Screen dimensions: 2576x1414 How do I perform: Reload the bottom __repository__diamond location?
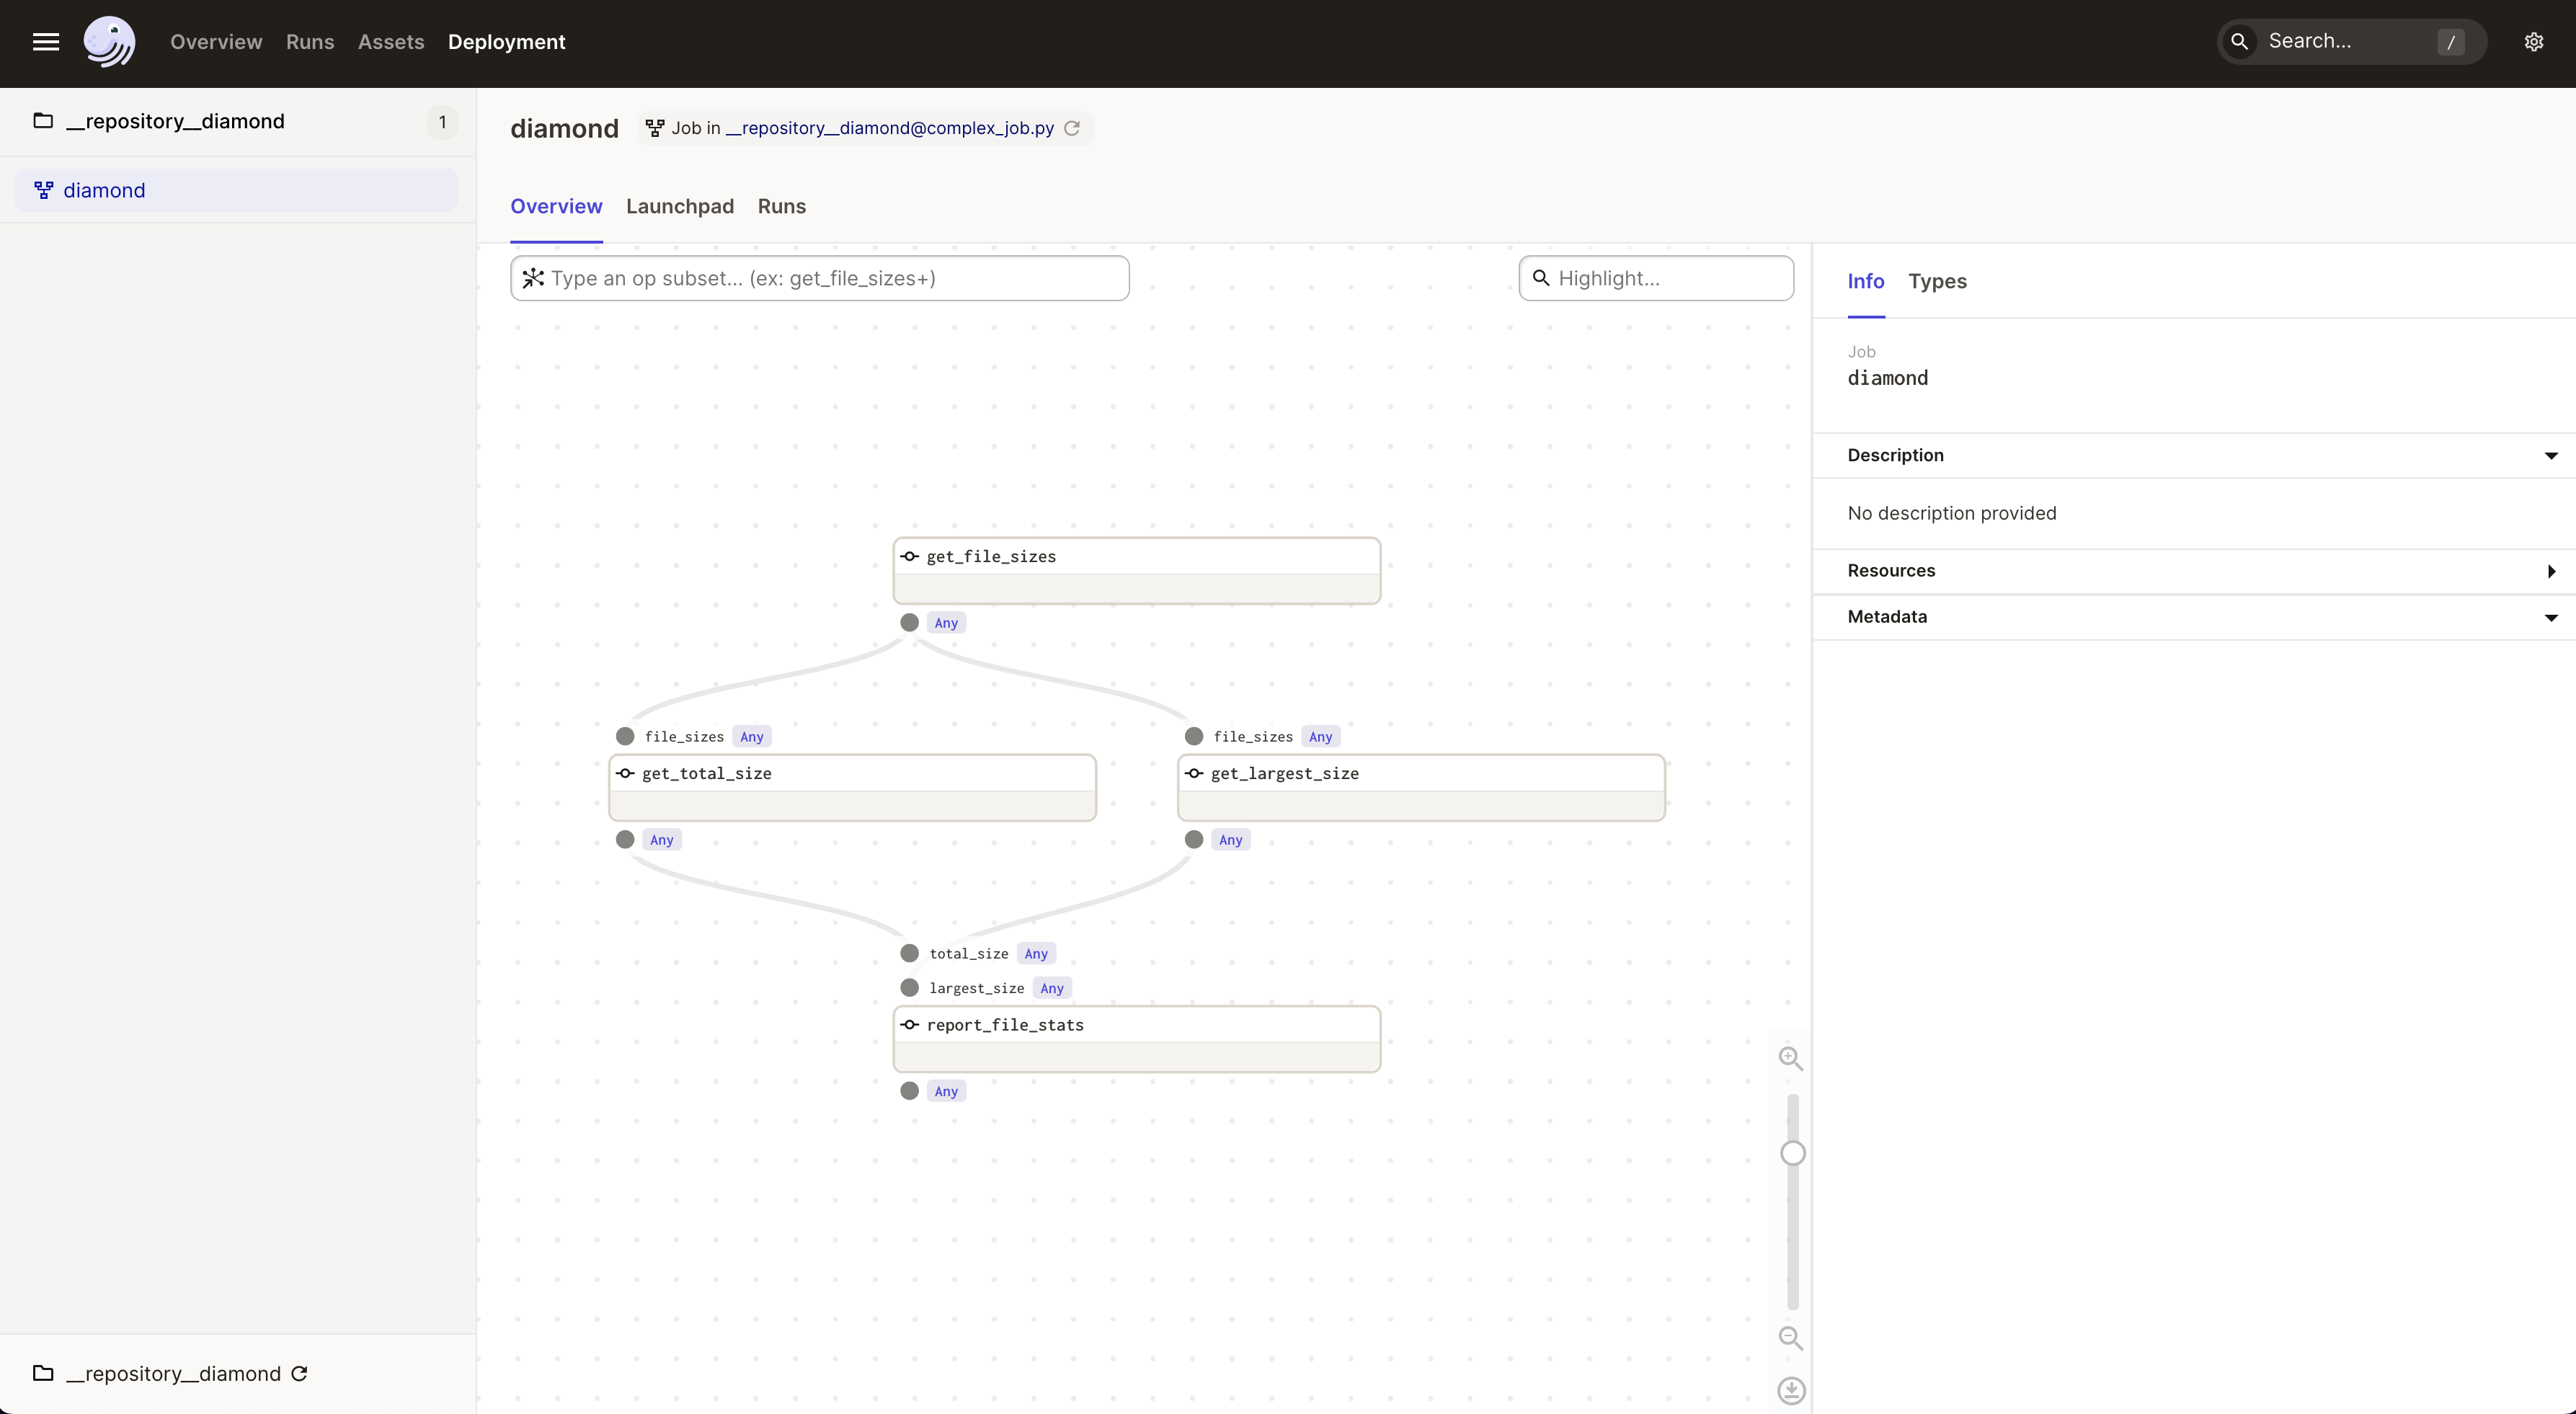tap(299, 1373)
